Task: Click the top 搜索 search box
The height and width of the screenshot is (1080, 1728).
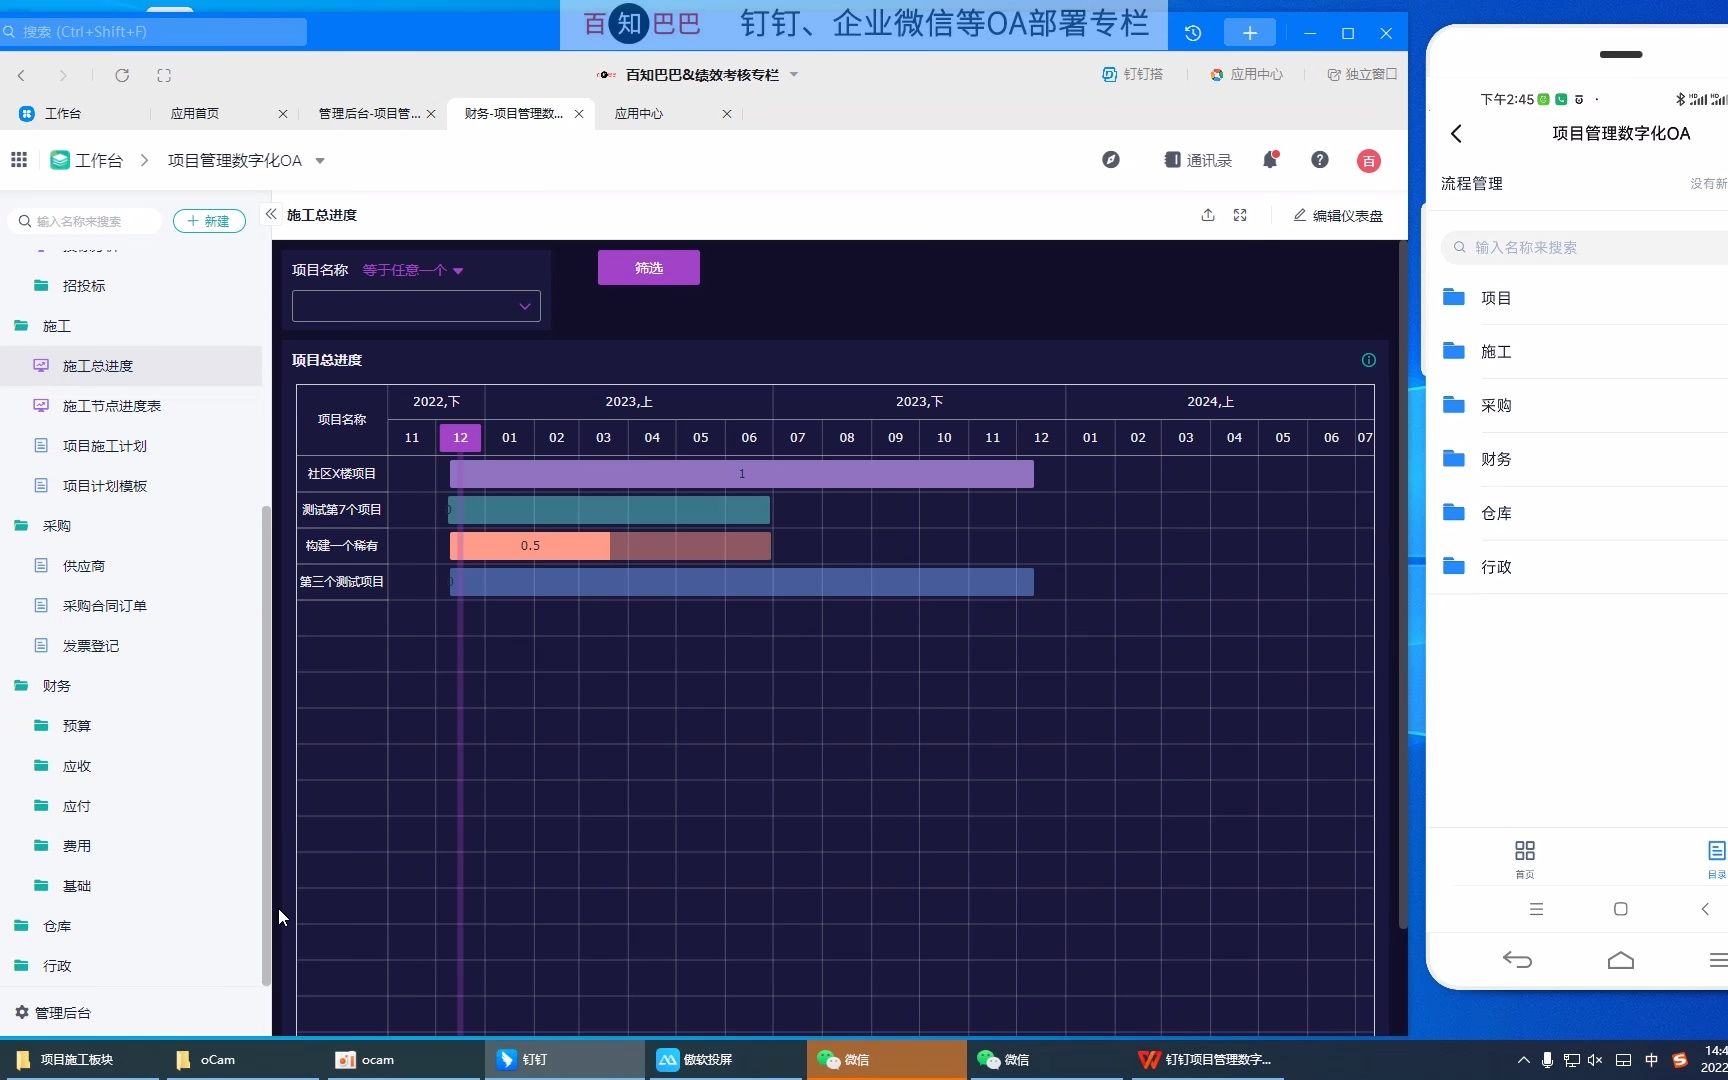Action: coord(153,32)
